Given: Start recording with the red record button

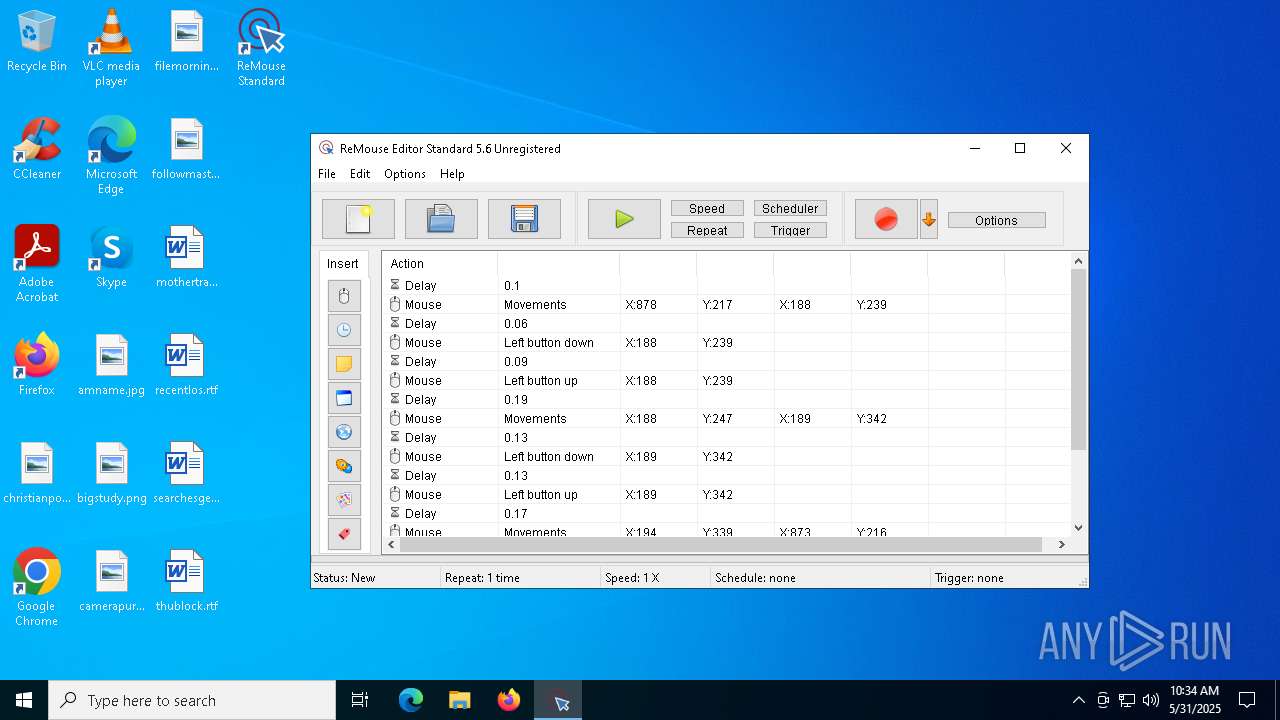Looking at the screenshot, I should (x=886, y=219).
